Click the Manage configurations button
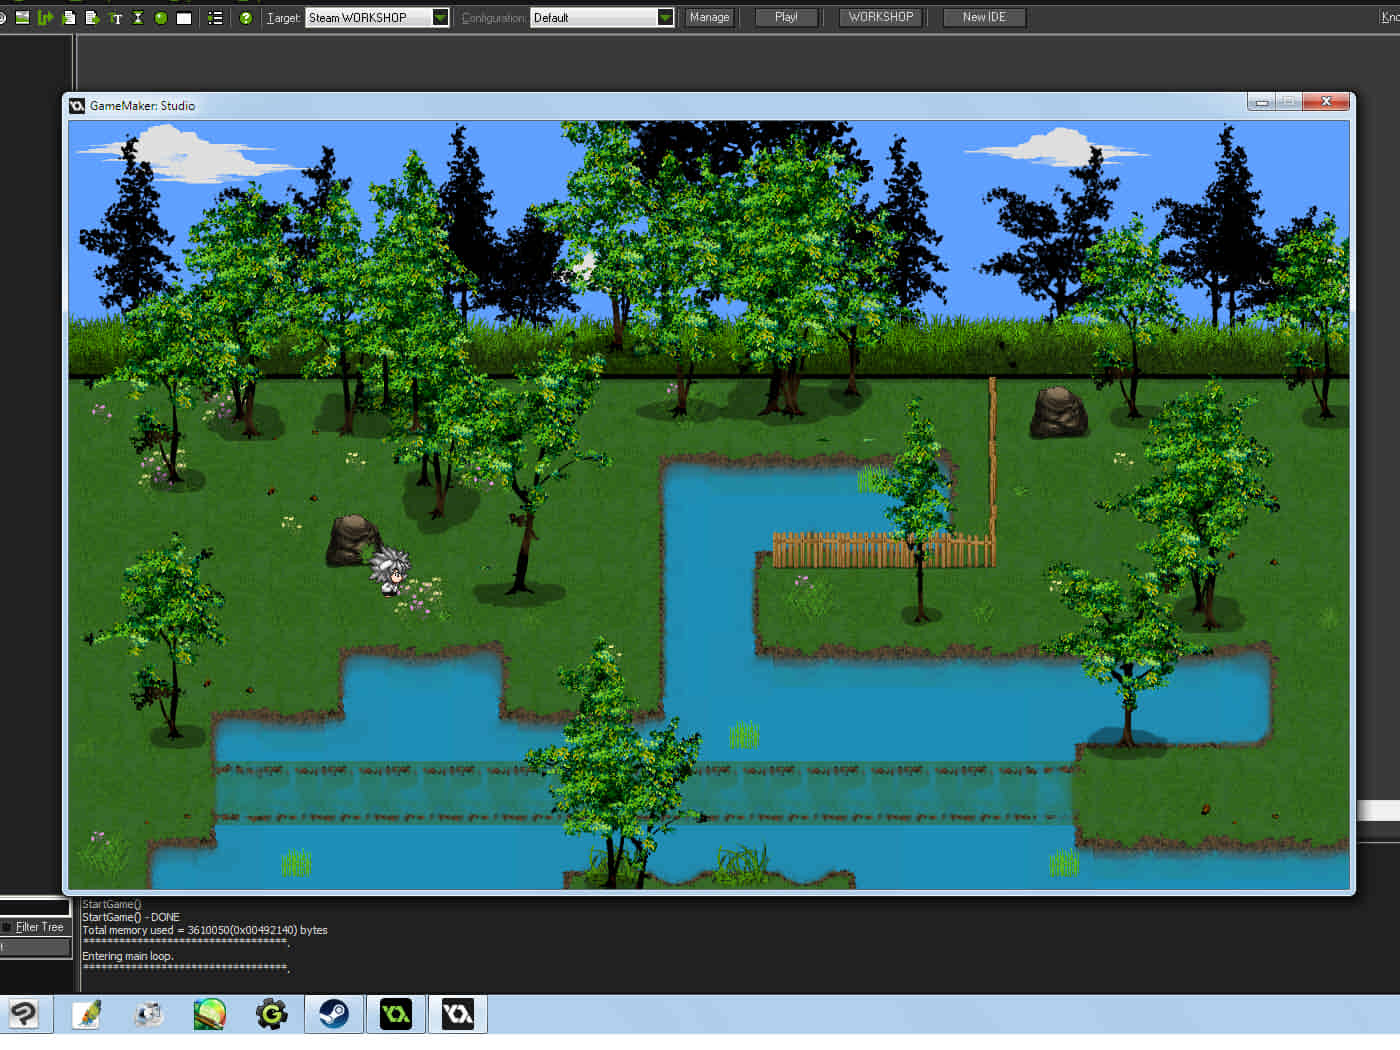The image size is (1400, 1050). click(x=710, y=18)
